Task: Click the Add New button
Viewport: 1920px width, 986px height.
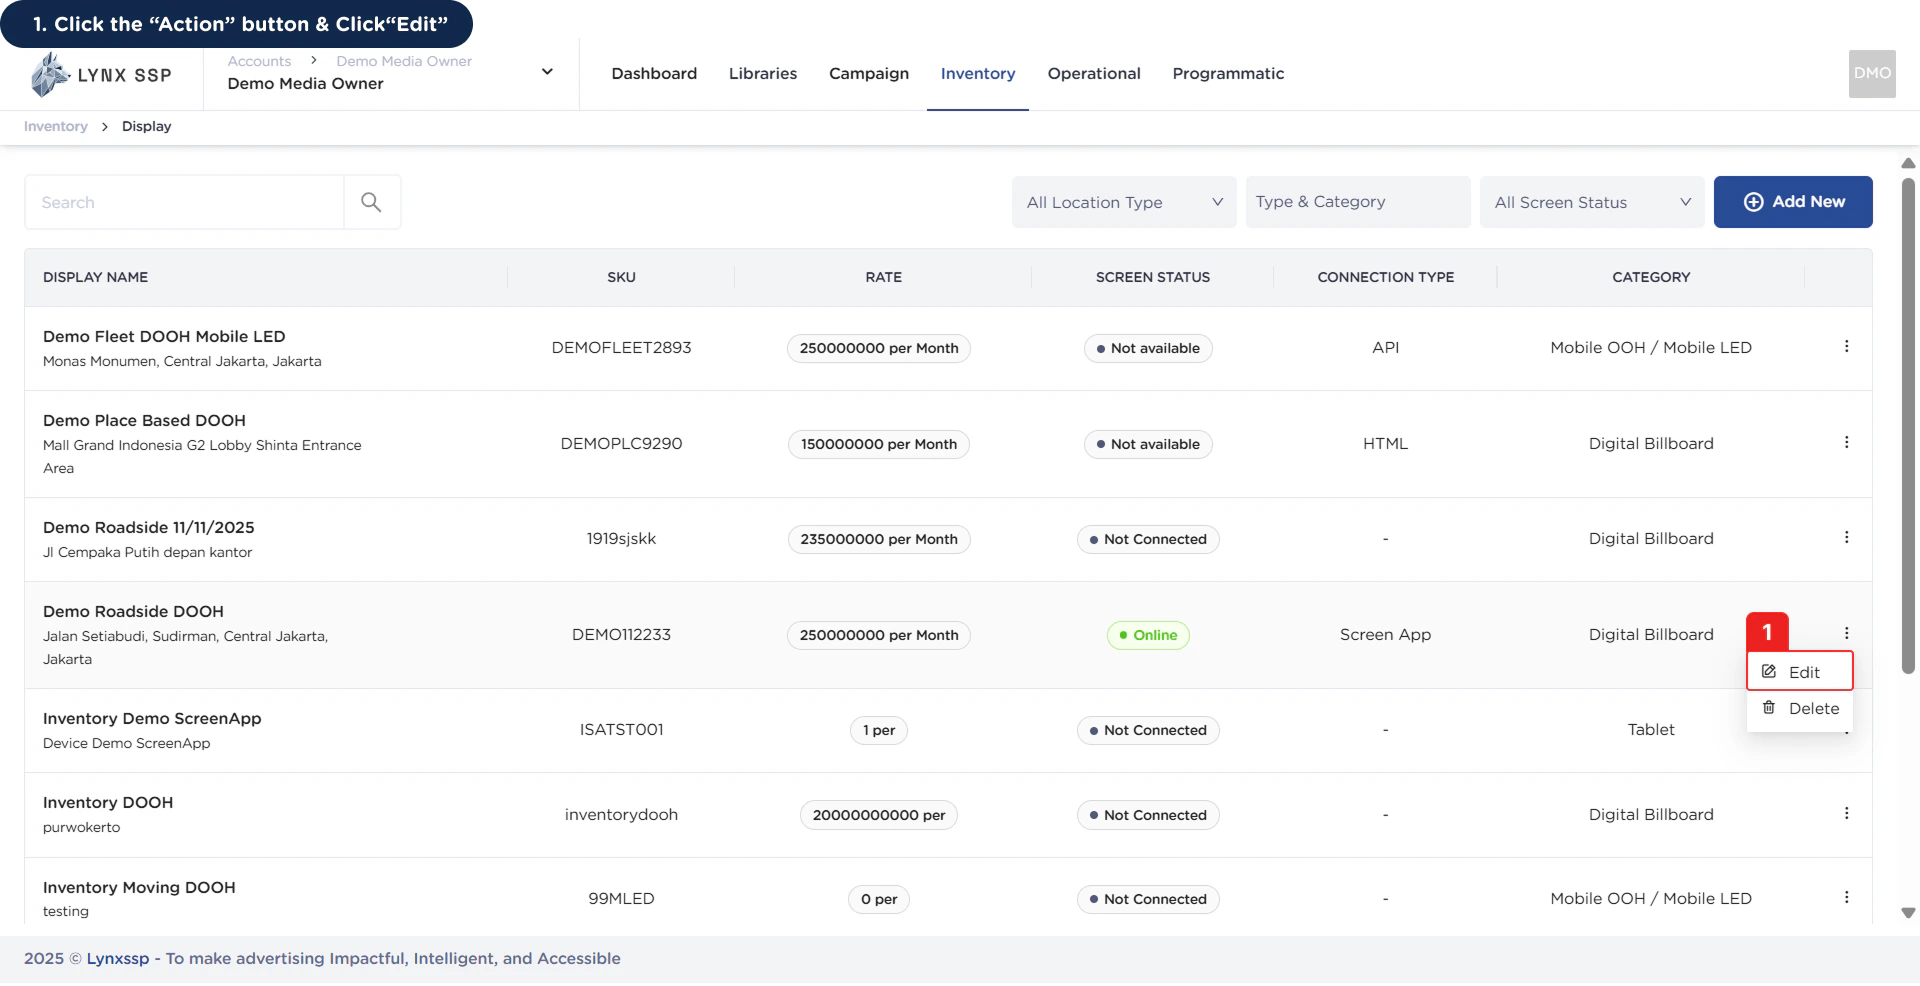Action: coord(1793,202)
